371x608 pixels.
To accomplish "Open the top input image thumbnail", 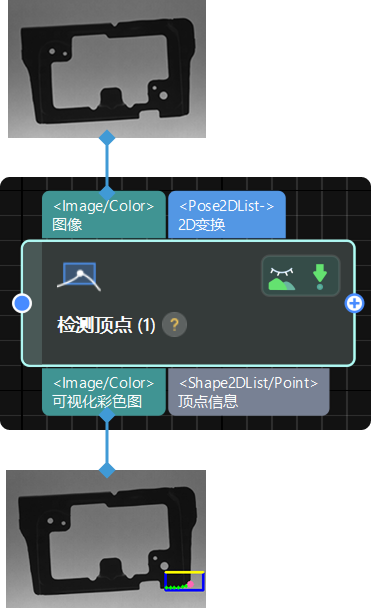I will [x=107, y=69].
